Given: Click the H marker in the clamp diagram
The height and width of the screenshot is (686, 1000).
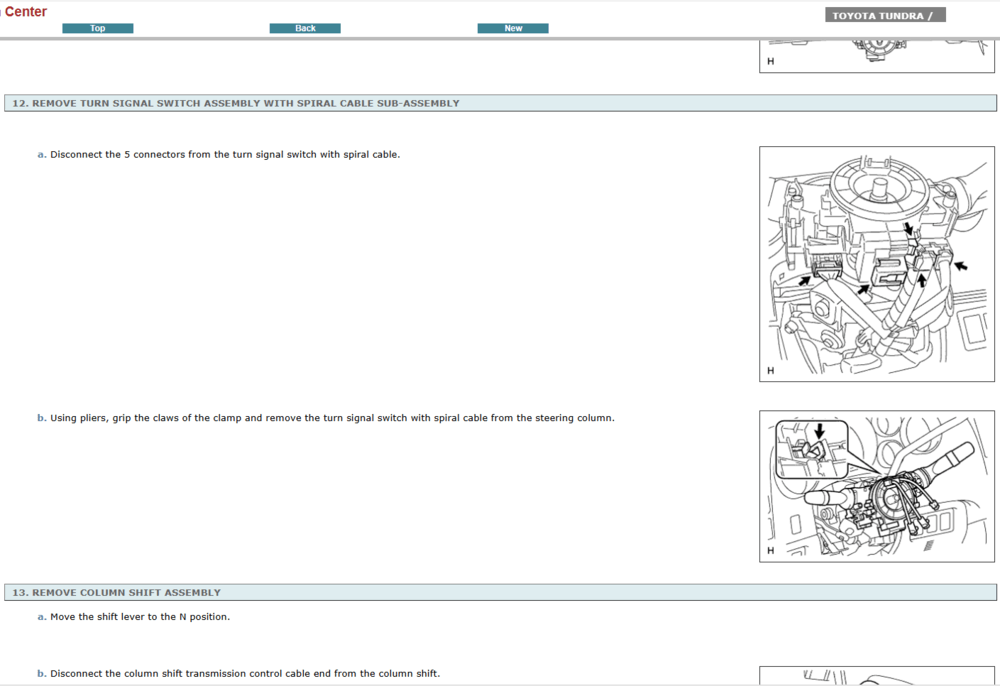Looking at the screenshot, I should pos(768,548).
